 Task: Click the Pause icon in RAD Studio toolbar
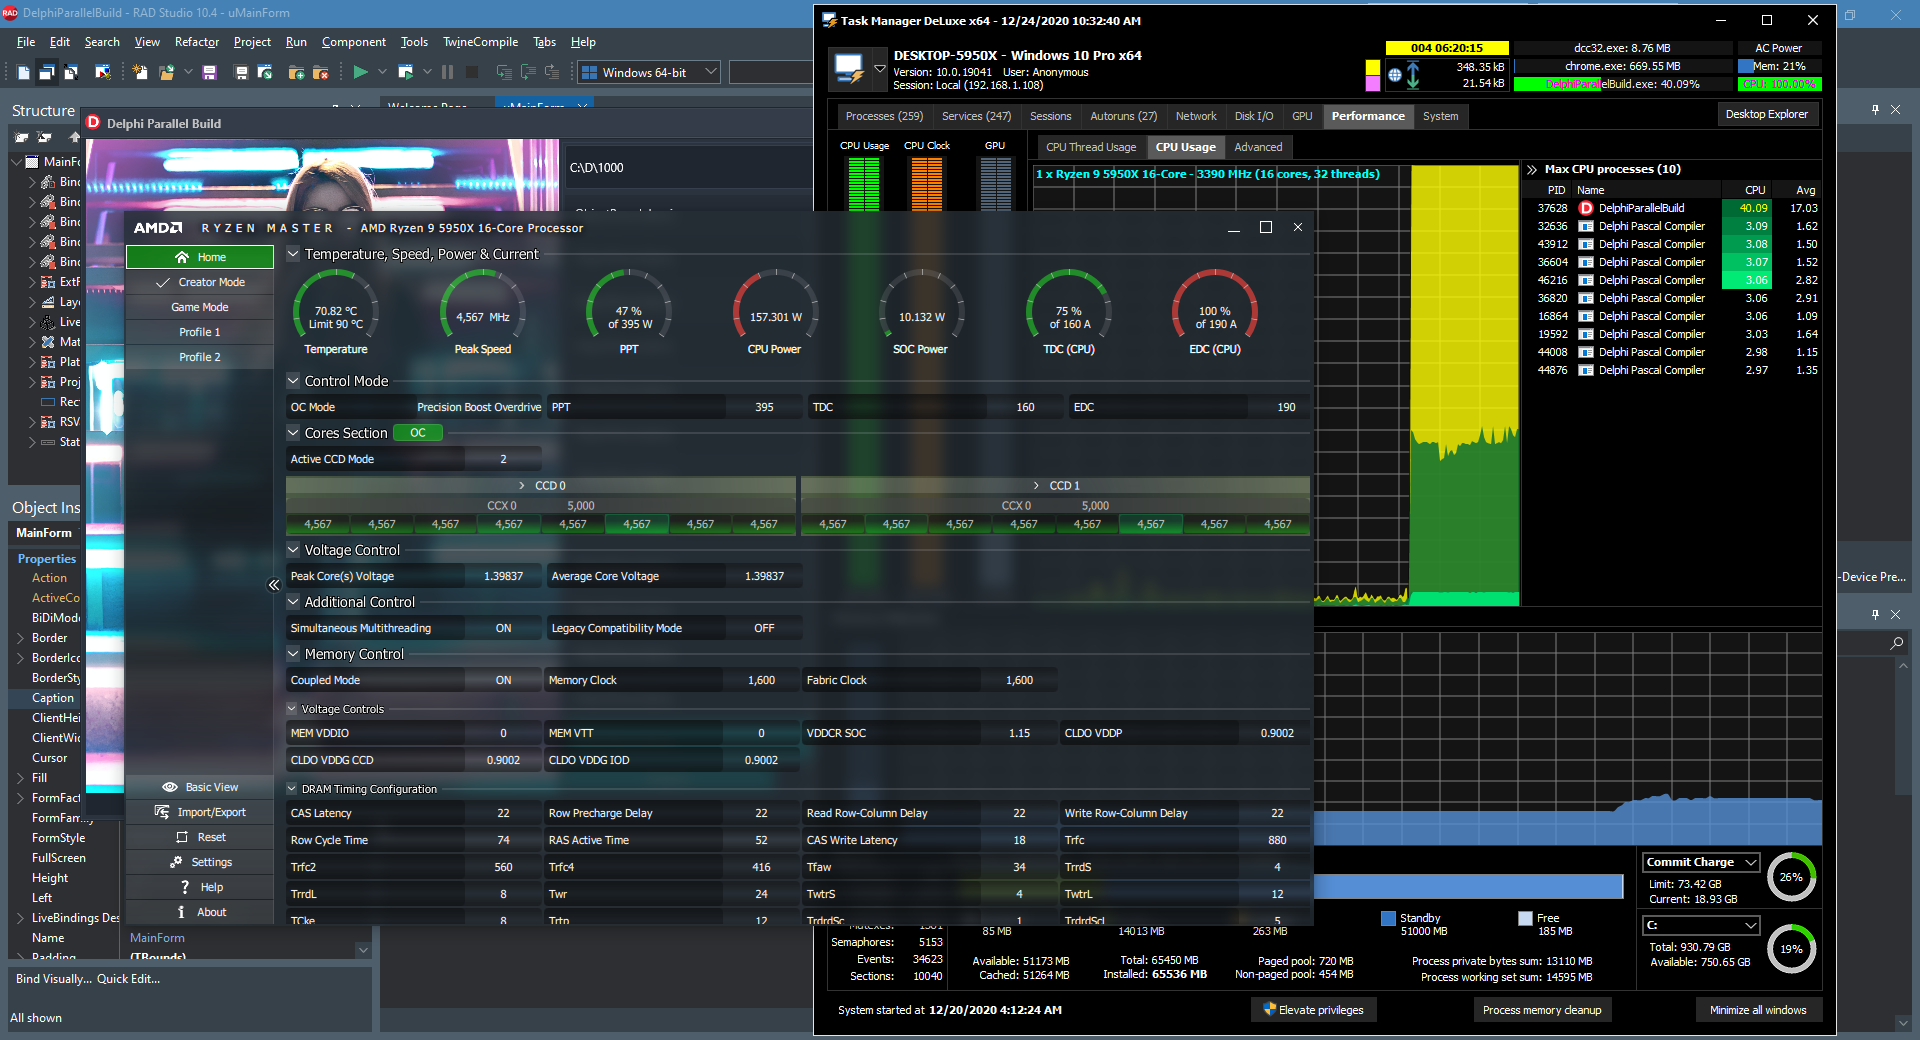447,72
